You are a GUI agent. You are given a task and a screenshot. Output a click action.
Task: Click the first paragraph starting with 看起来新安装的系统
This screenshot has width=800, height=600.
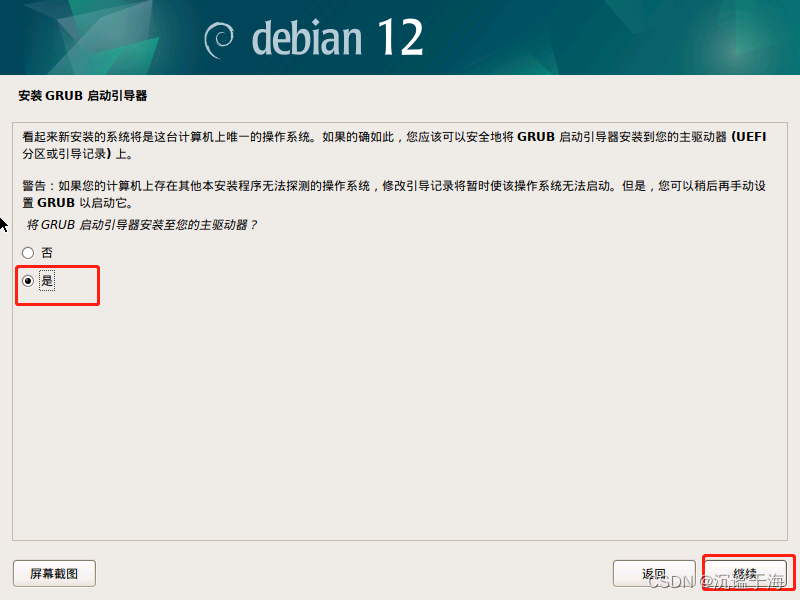click(394, 145)
